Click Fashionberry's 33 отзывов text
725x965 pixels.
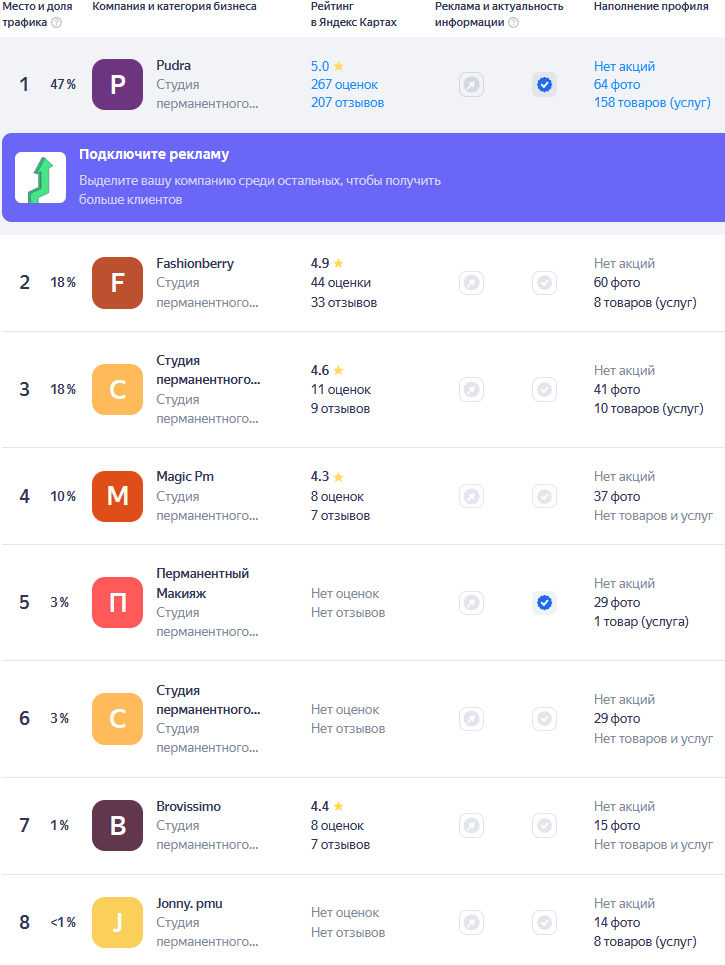343,302
